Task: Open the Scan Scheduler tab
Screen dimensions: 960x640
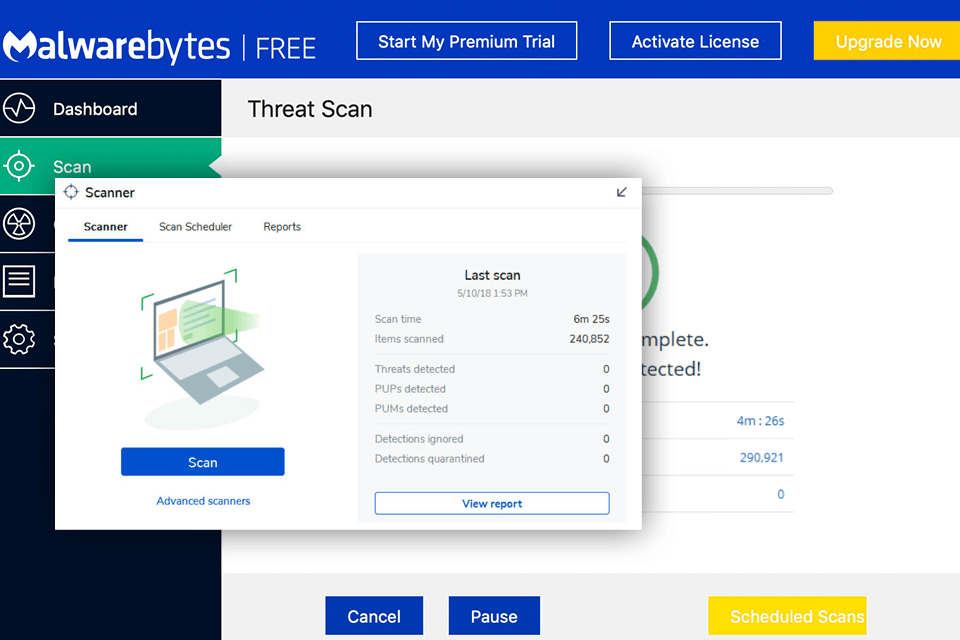Action: (195, 227)
